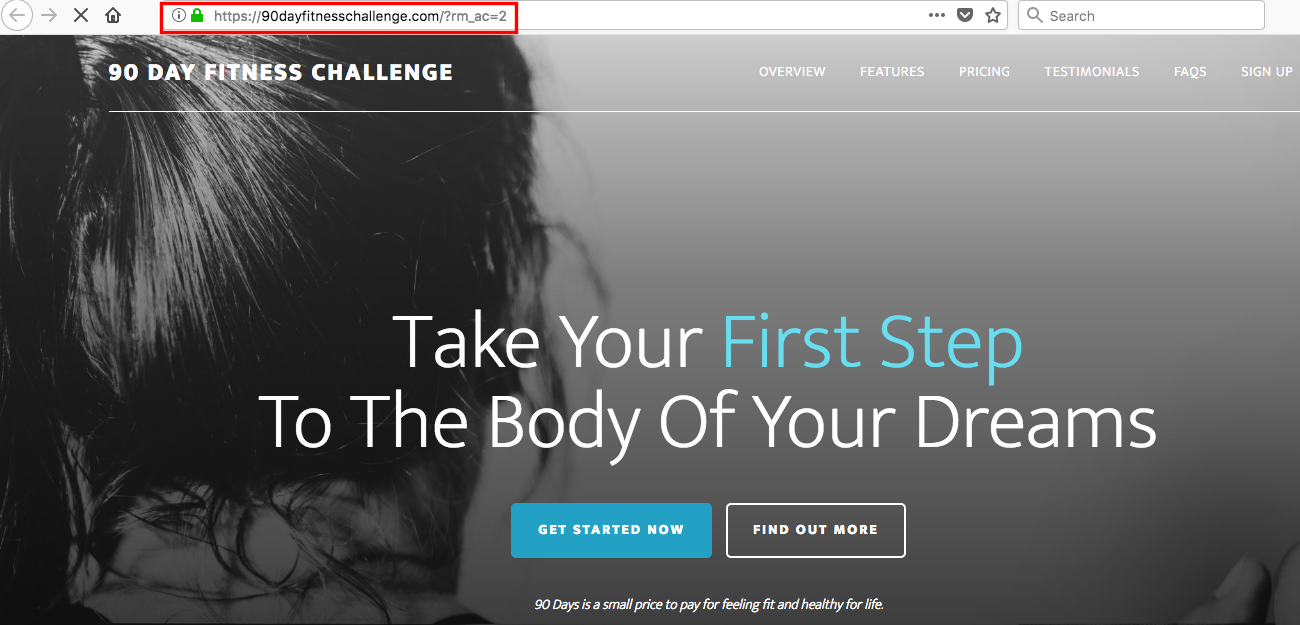Click the forward navigation arrow
This screenshot has height=625, width=1300.
49,16
